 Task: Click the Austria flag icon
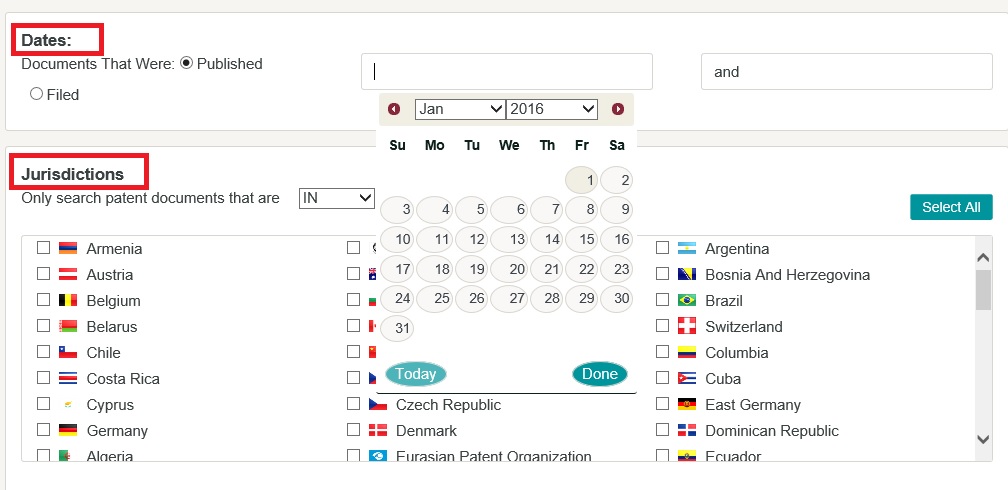(68, 274)
